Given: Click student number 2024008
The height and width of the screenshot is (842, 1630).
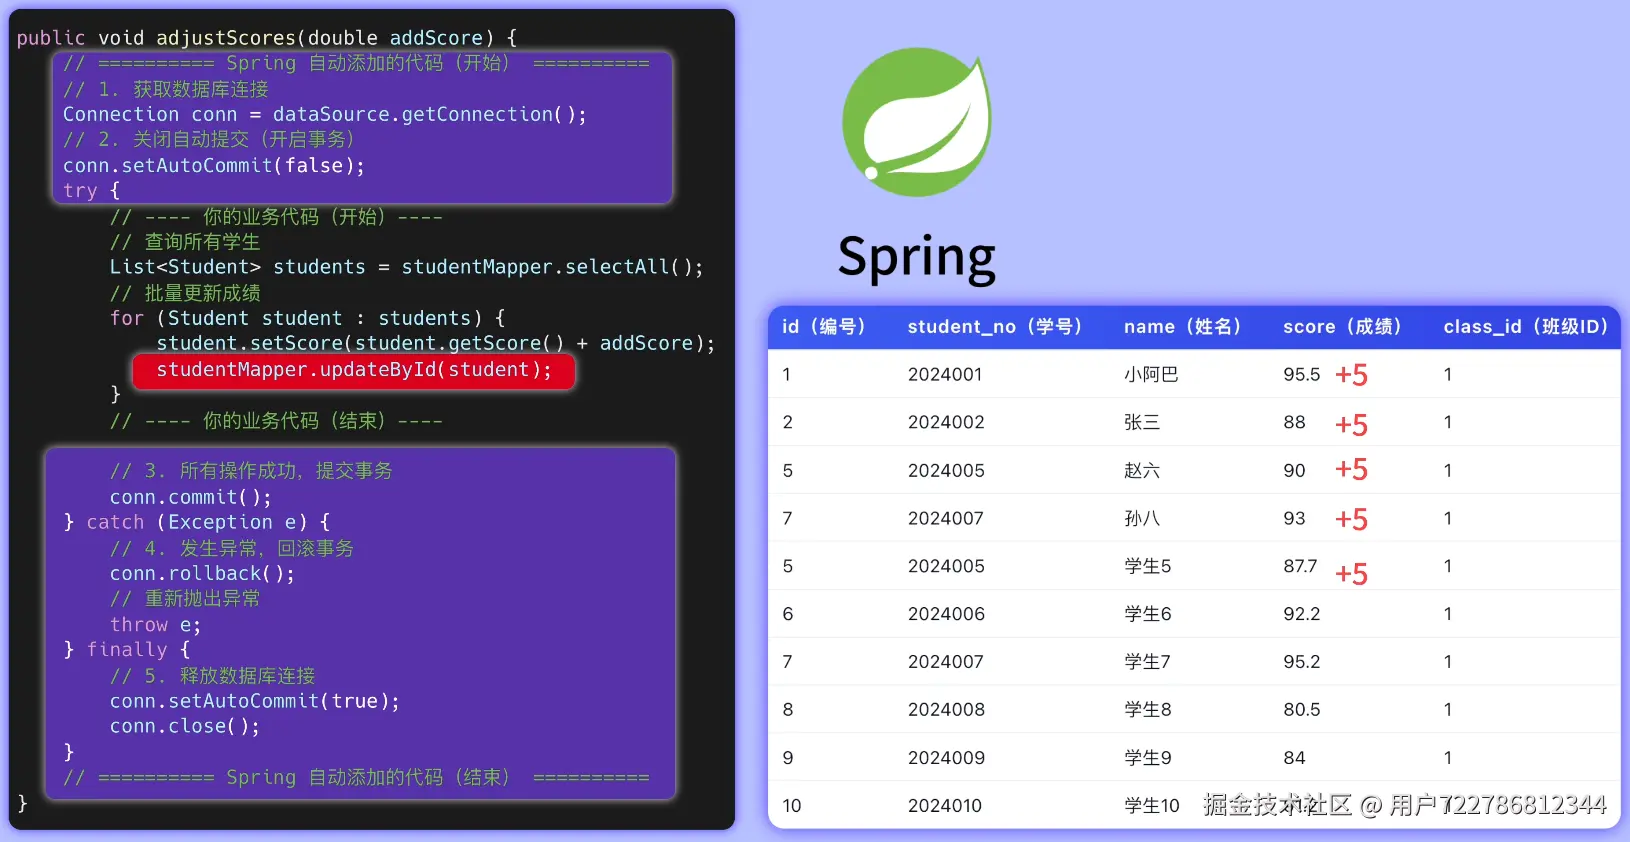Looking at the screenshot, I should coord(946,710).
